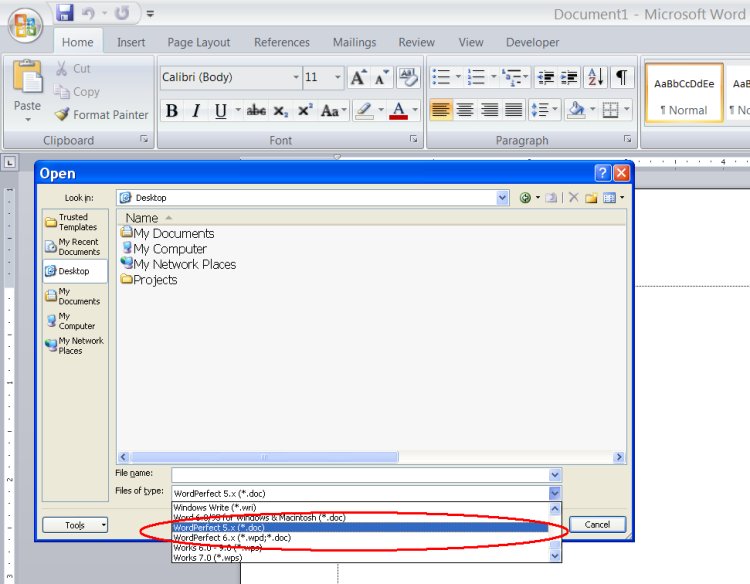This screenshot has height=584, width=750.
Task: Switch to the Page Layout tab
Action: pyautogui.click(x=199, y=43)
